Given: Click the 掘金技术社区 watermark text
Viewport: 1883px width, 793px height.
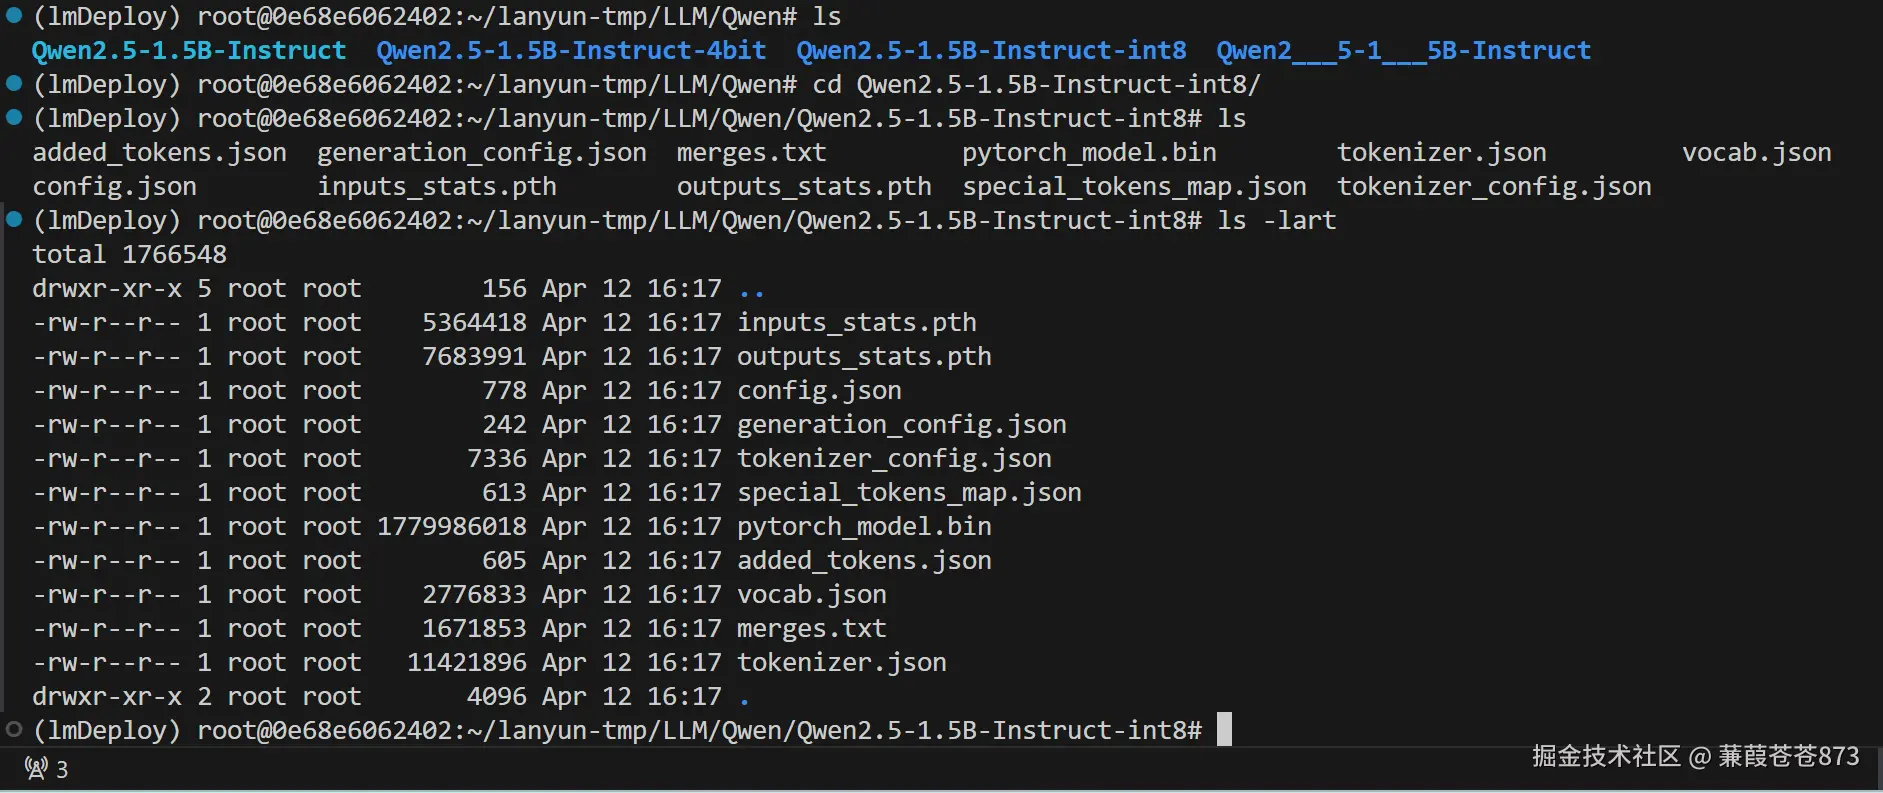Looking at the screenshot, I should click(1605, 756).
